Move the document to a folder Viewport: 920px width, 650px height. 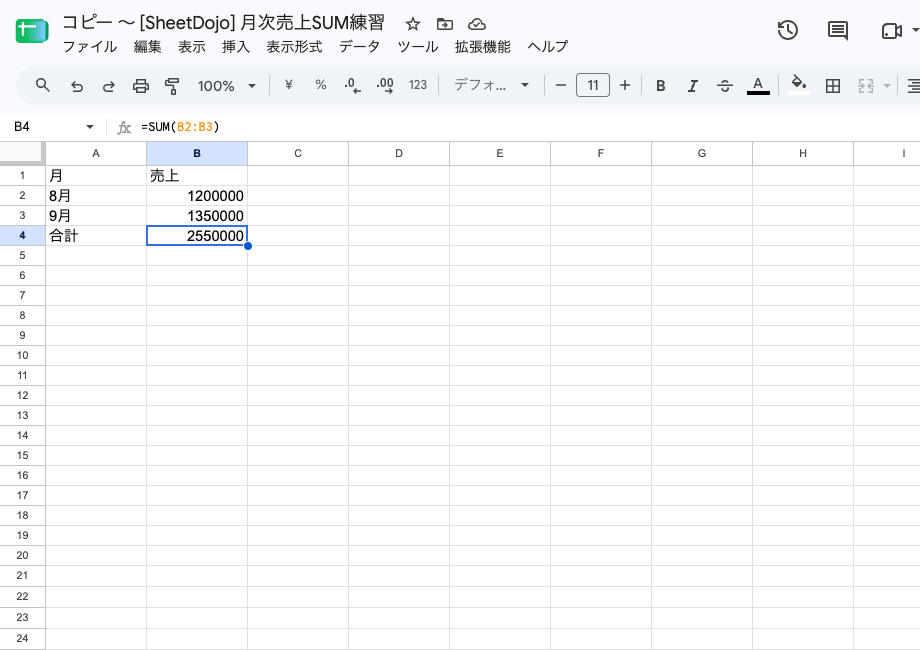pos(445,24)
